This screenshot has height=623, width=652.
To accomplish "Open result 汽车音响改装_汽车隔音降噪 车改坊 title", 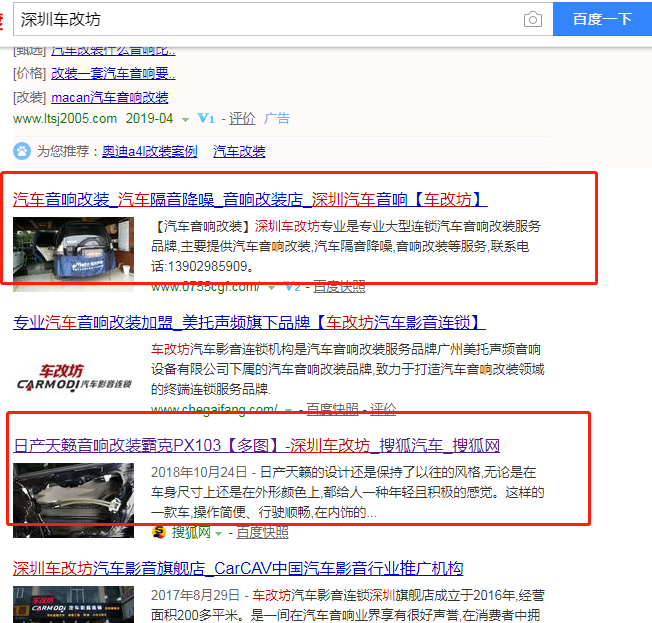I will 250,200.
